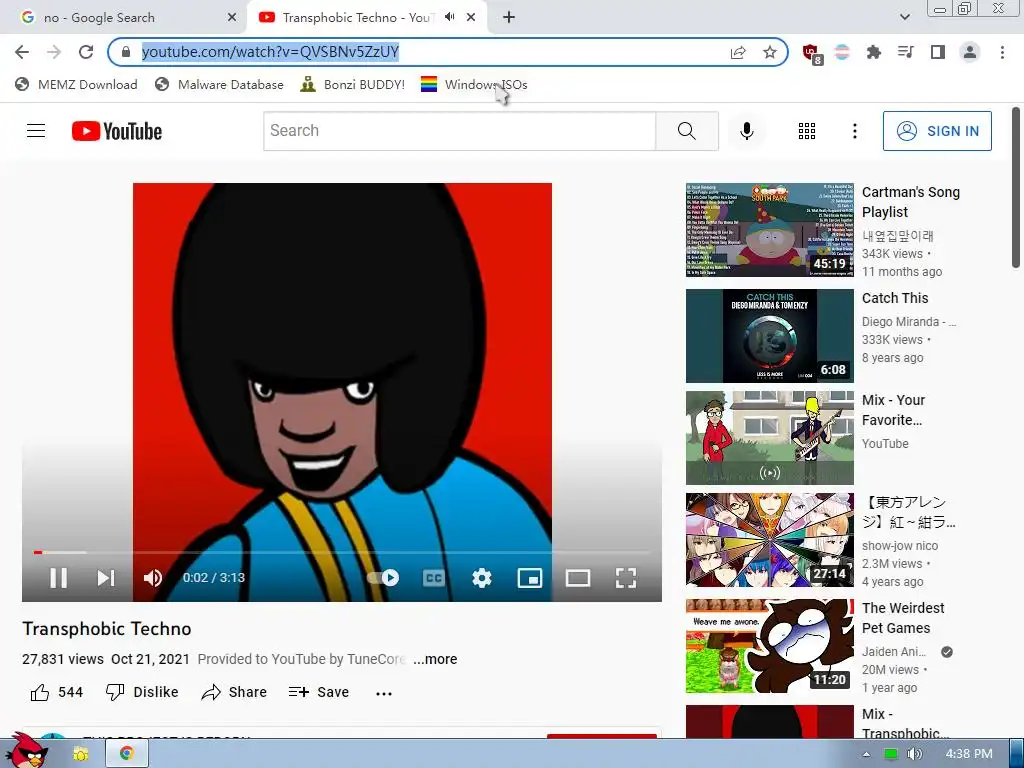
Task: Open the Malware Database bookmark
Action: [x=219, y=85]
